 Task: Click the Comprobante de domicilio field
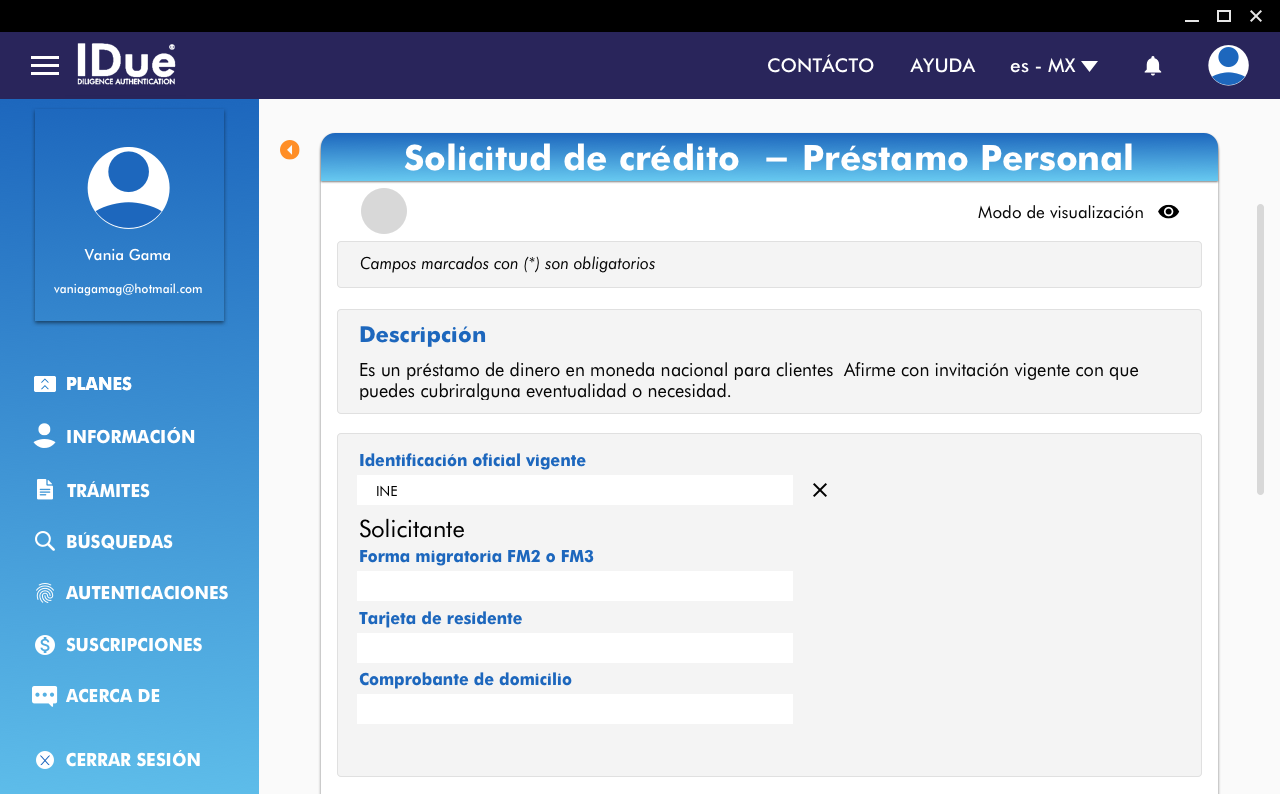[x=574, y=709]
